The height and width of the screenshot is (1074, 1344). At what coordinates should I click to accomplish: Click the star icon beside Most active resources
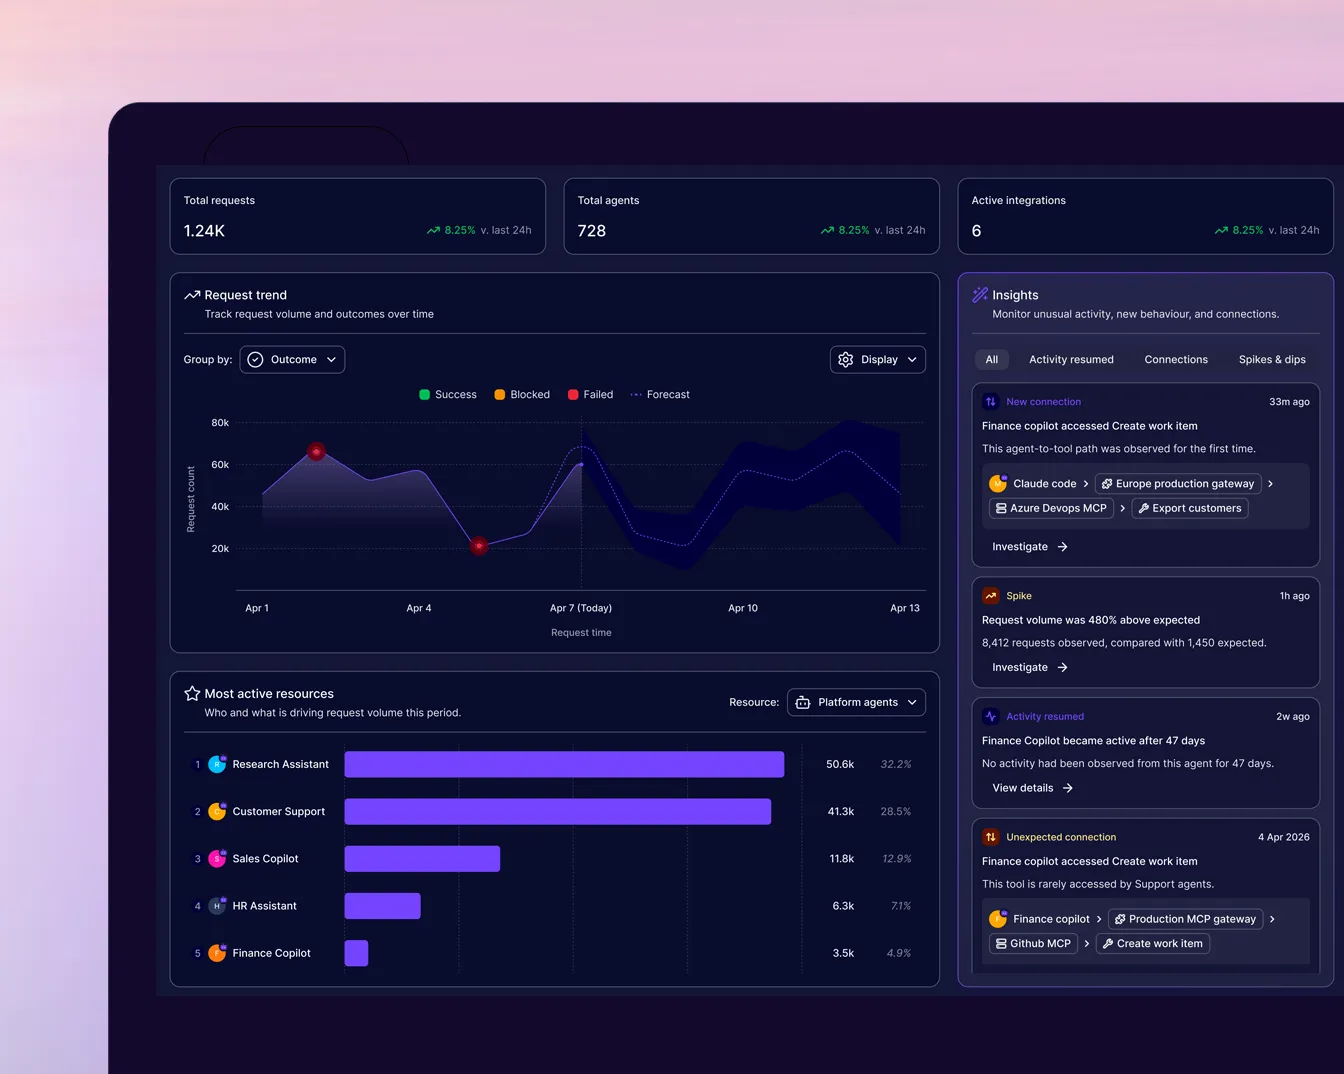click(x=192, y=693)
